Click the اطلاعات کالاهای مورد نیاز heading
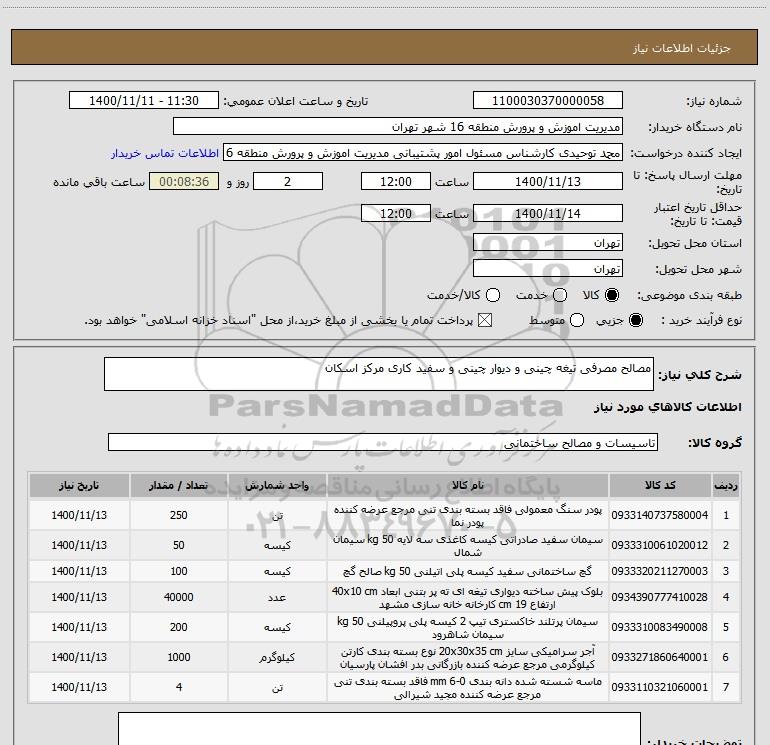This screenshot has width=770, height=745. point(668,407)
